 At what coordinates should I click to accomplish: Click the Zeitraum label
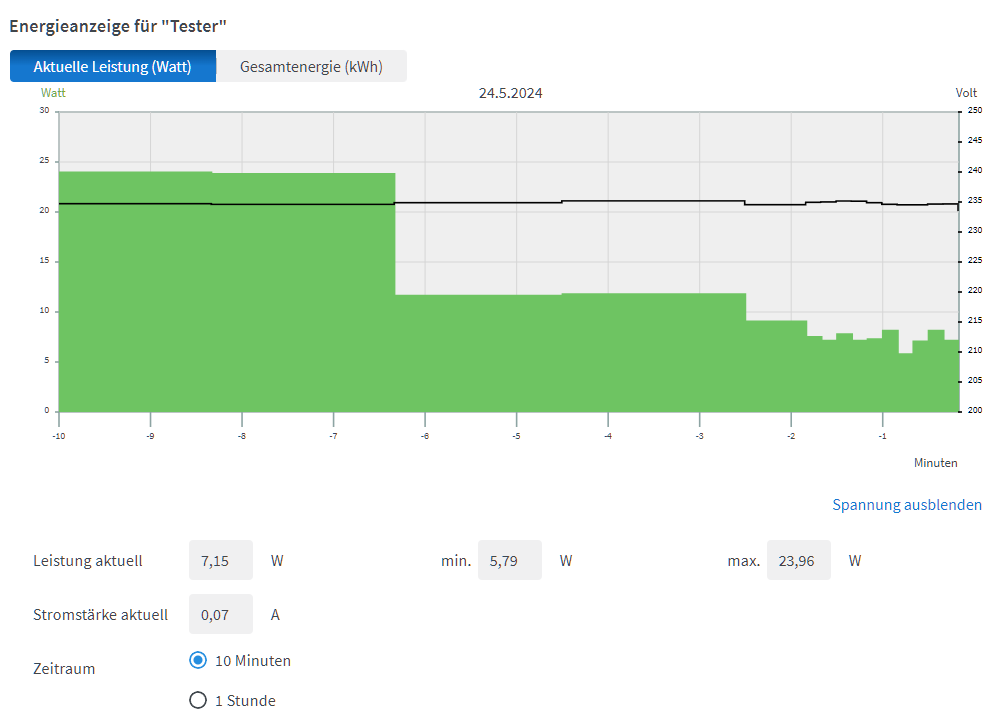tap(64, 668)
